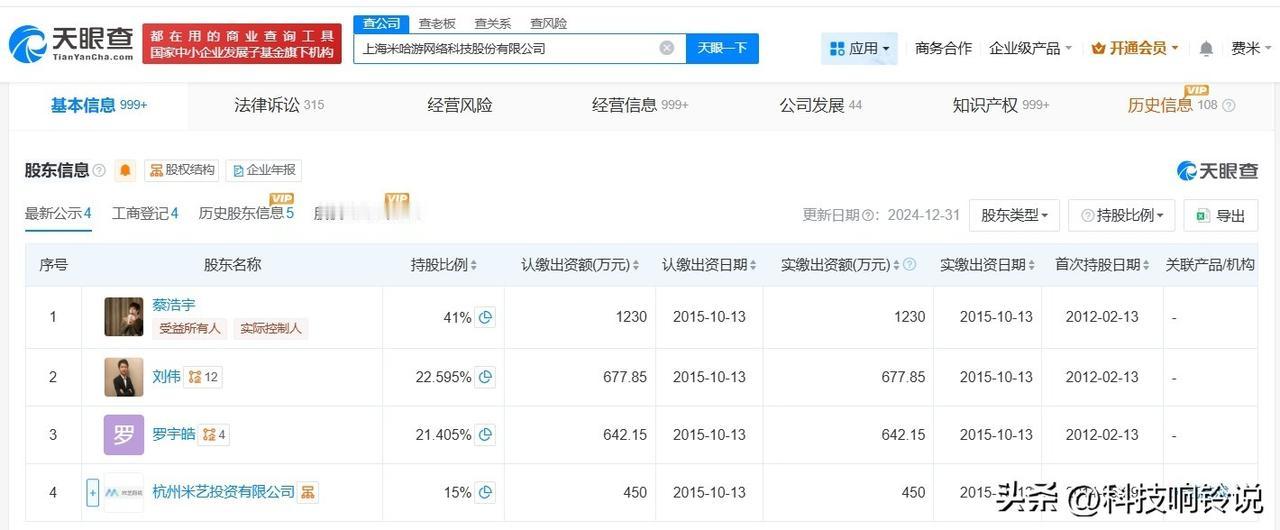The width and height of the screenshot is (1280, 530).
Task: Expand the 企业级产品 menu
Action: (1030, 48)
